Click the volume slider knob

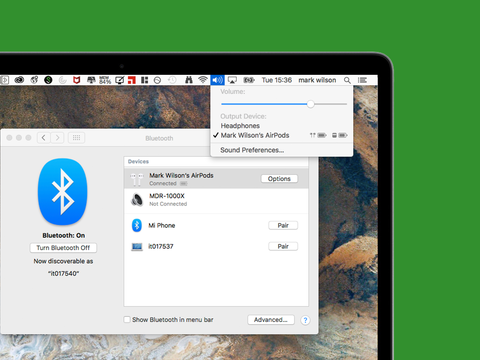coord(310,104)
